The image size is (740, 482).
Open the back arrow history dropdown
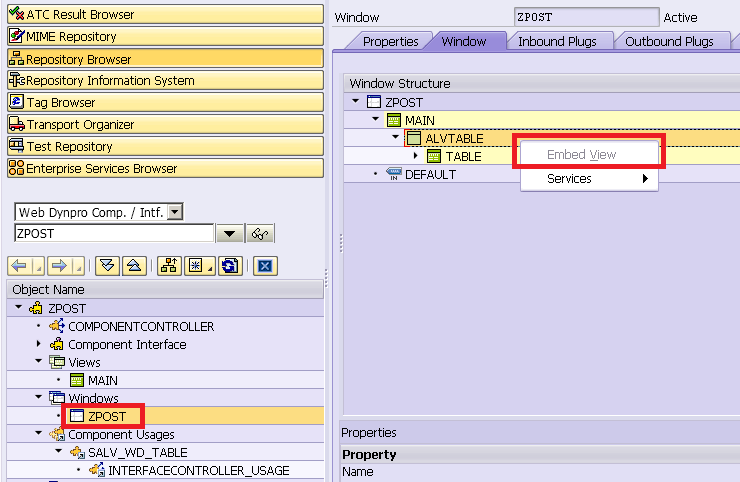click(x=39, y=266)
